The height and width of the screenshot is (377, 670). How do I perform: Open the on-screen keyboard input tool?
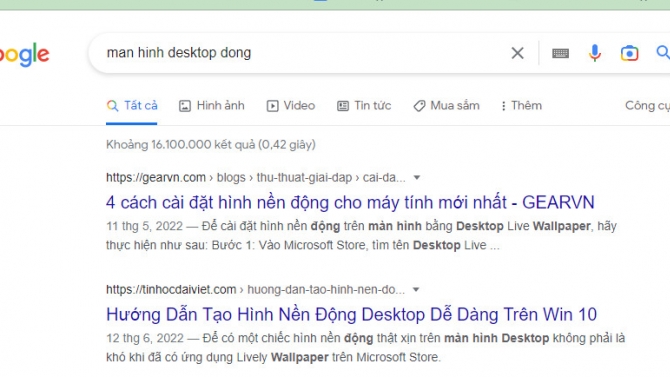pos(560,53)
